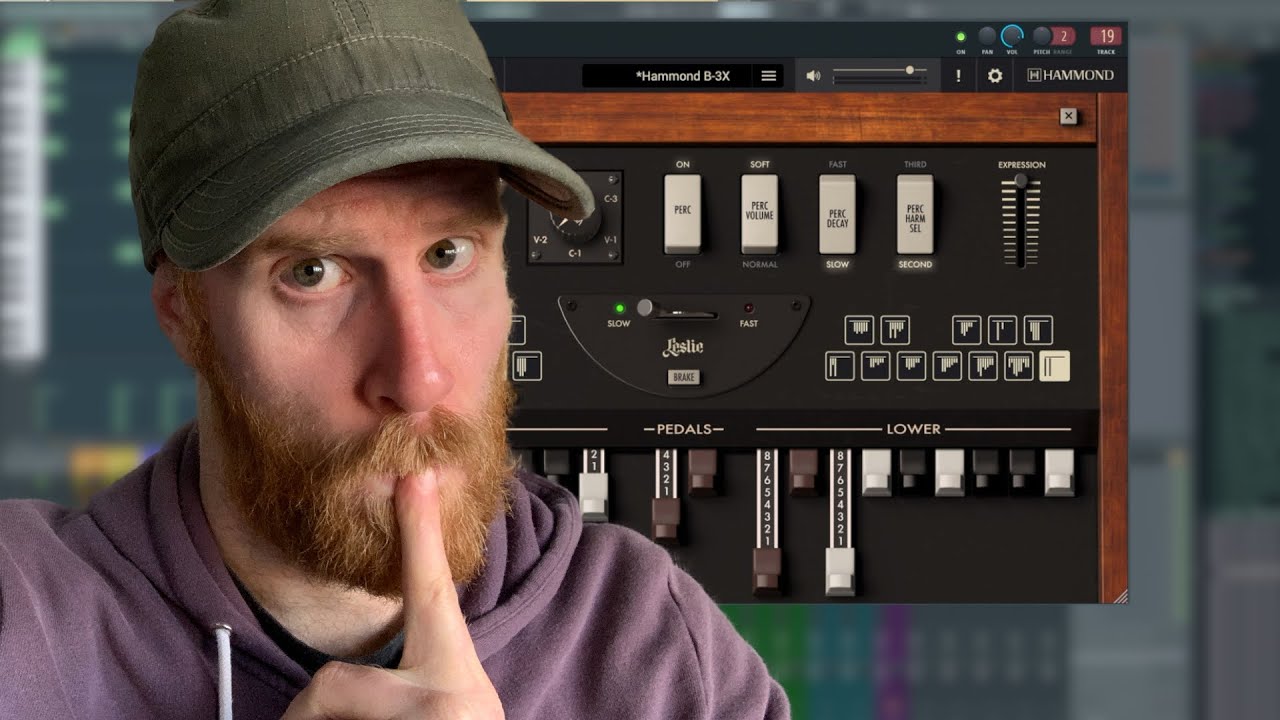Select the second preset key in the Lower top row
Image resolution: width=1280 pixels, height=720 pixels.
click(x=895, y=330)
